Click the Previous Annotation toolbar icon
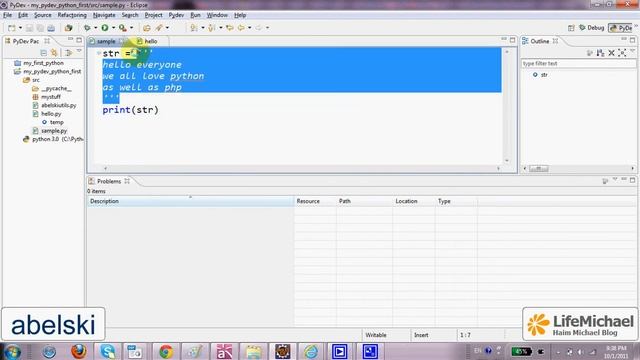Screen dimensions: 640x360 pos(212,28)
